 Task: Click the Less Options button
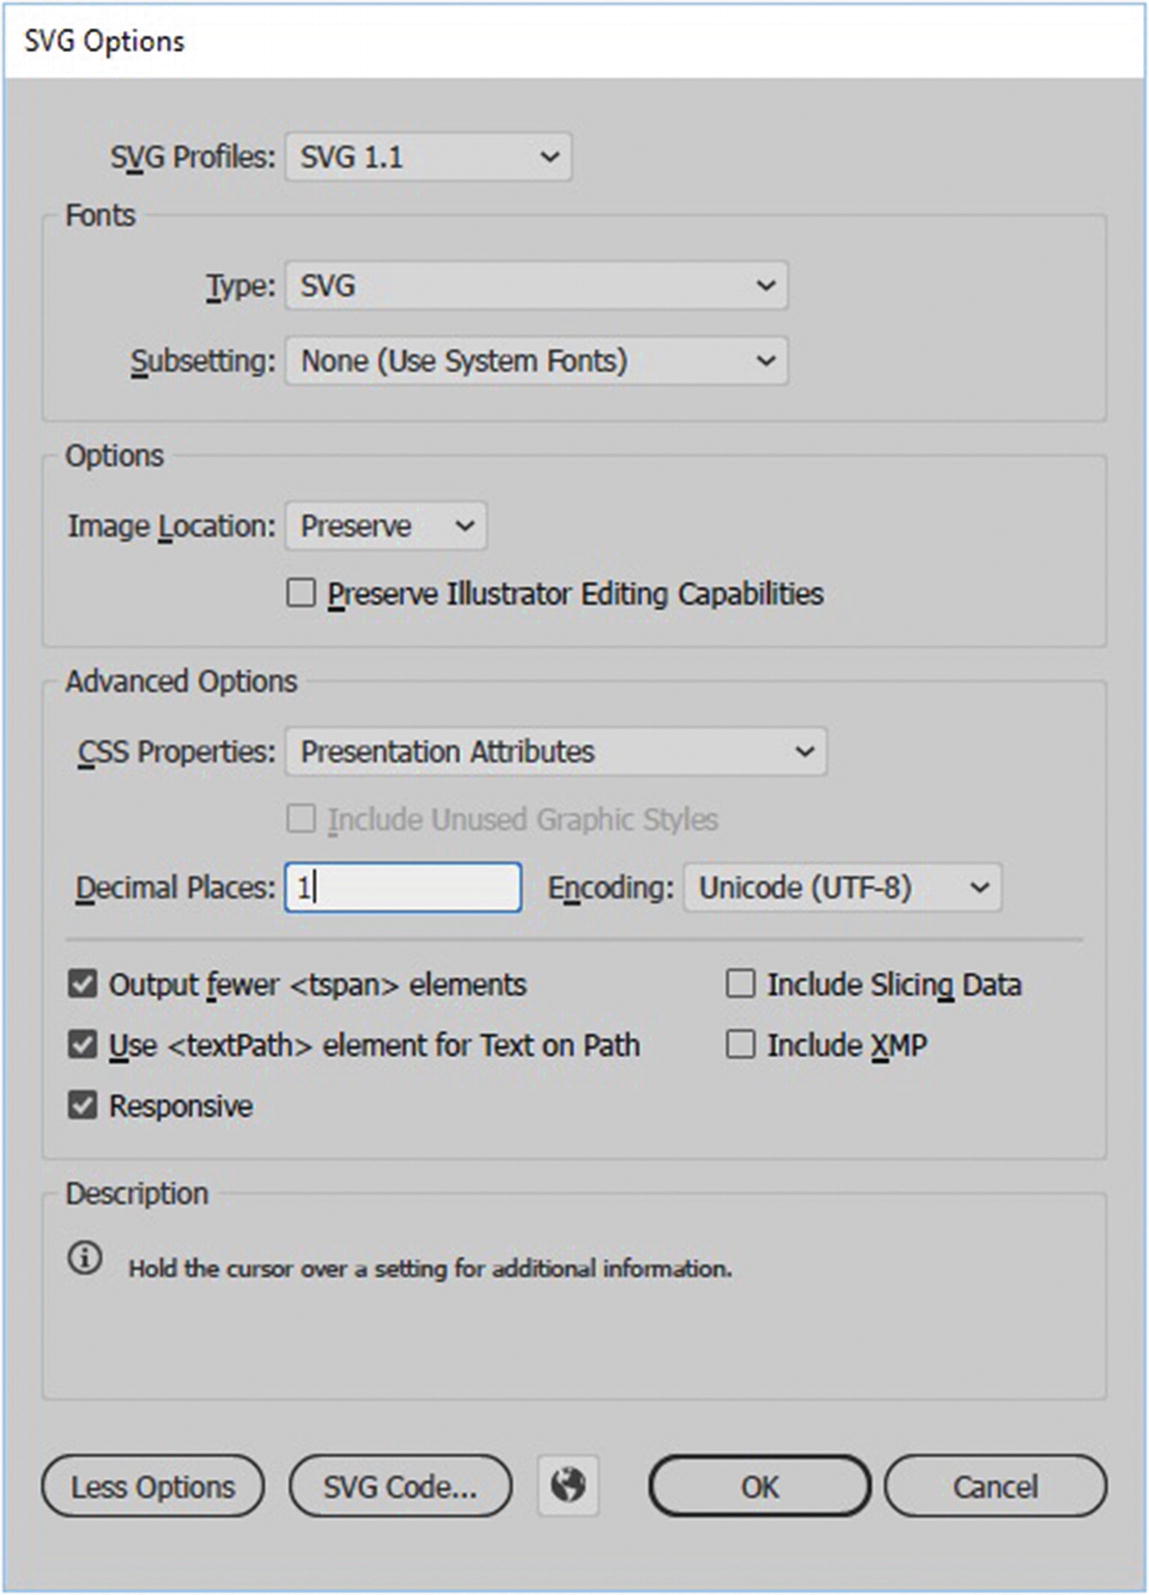click(x=153, y=1486)
